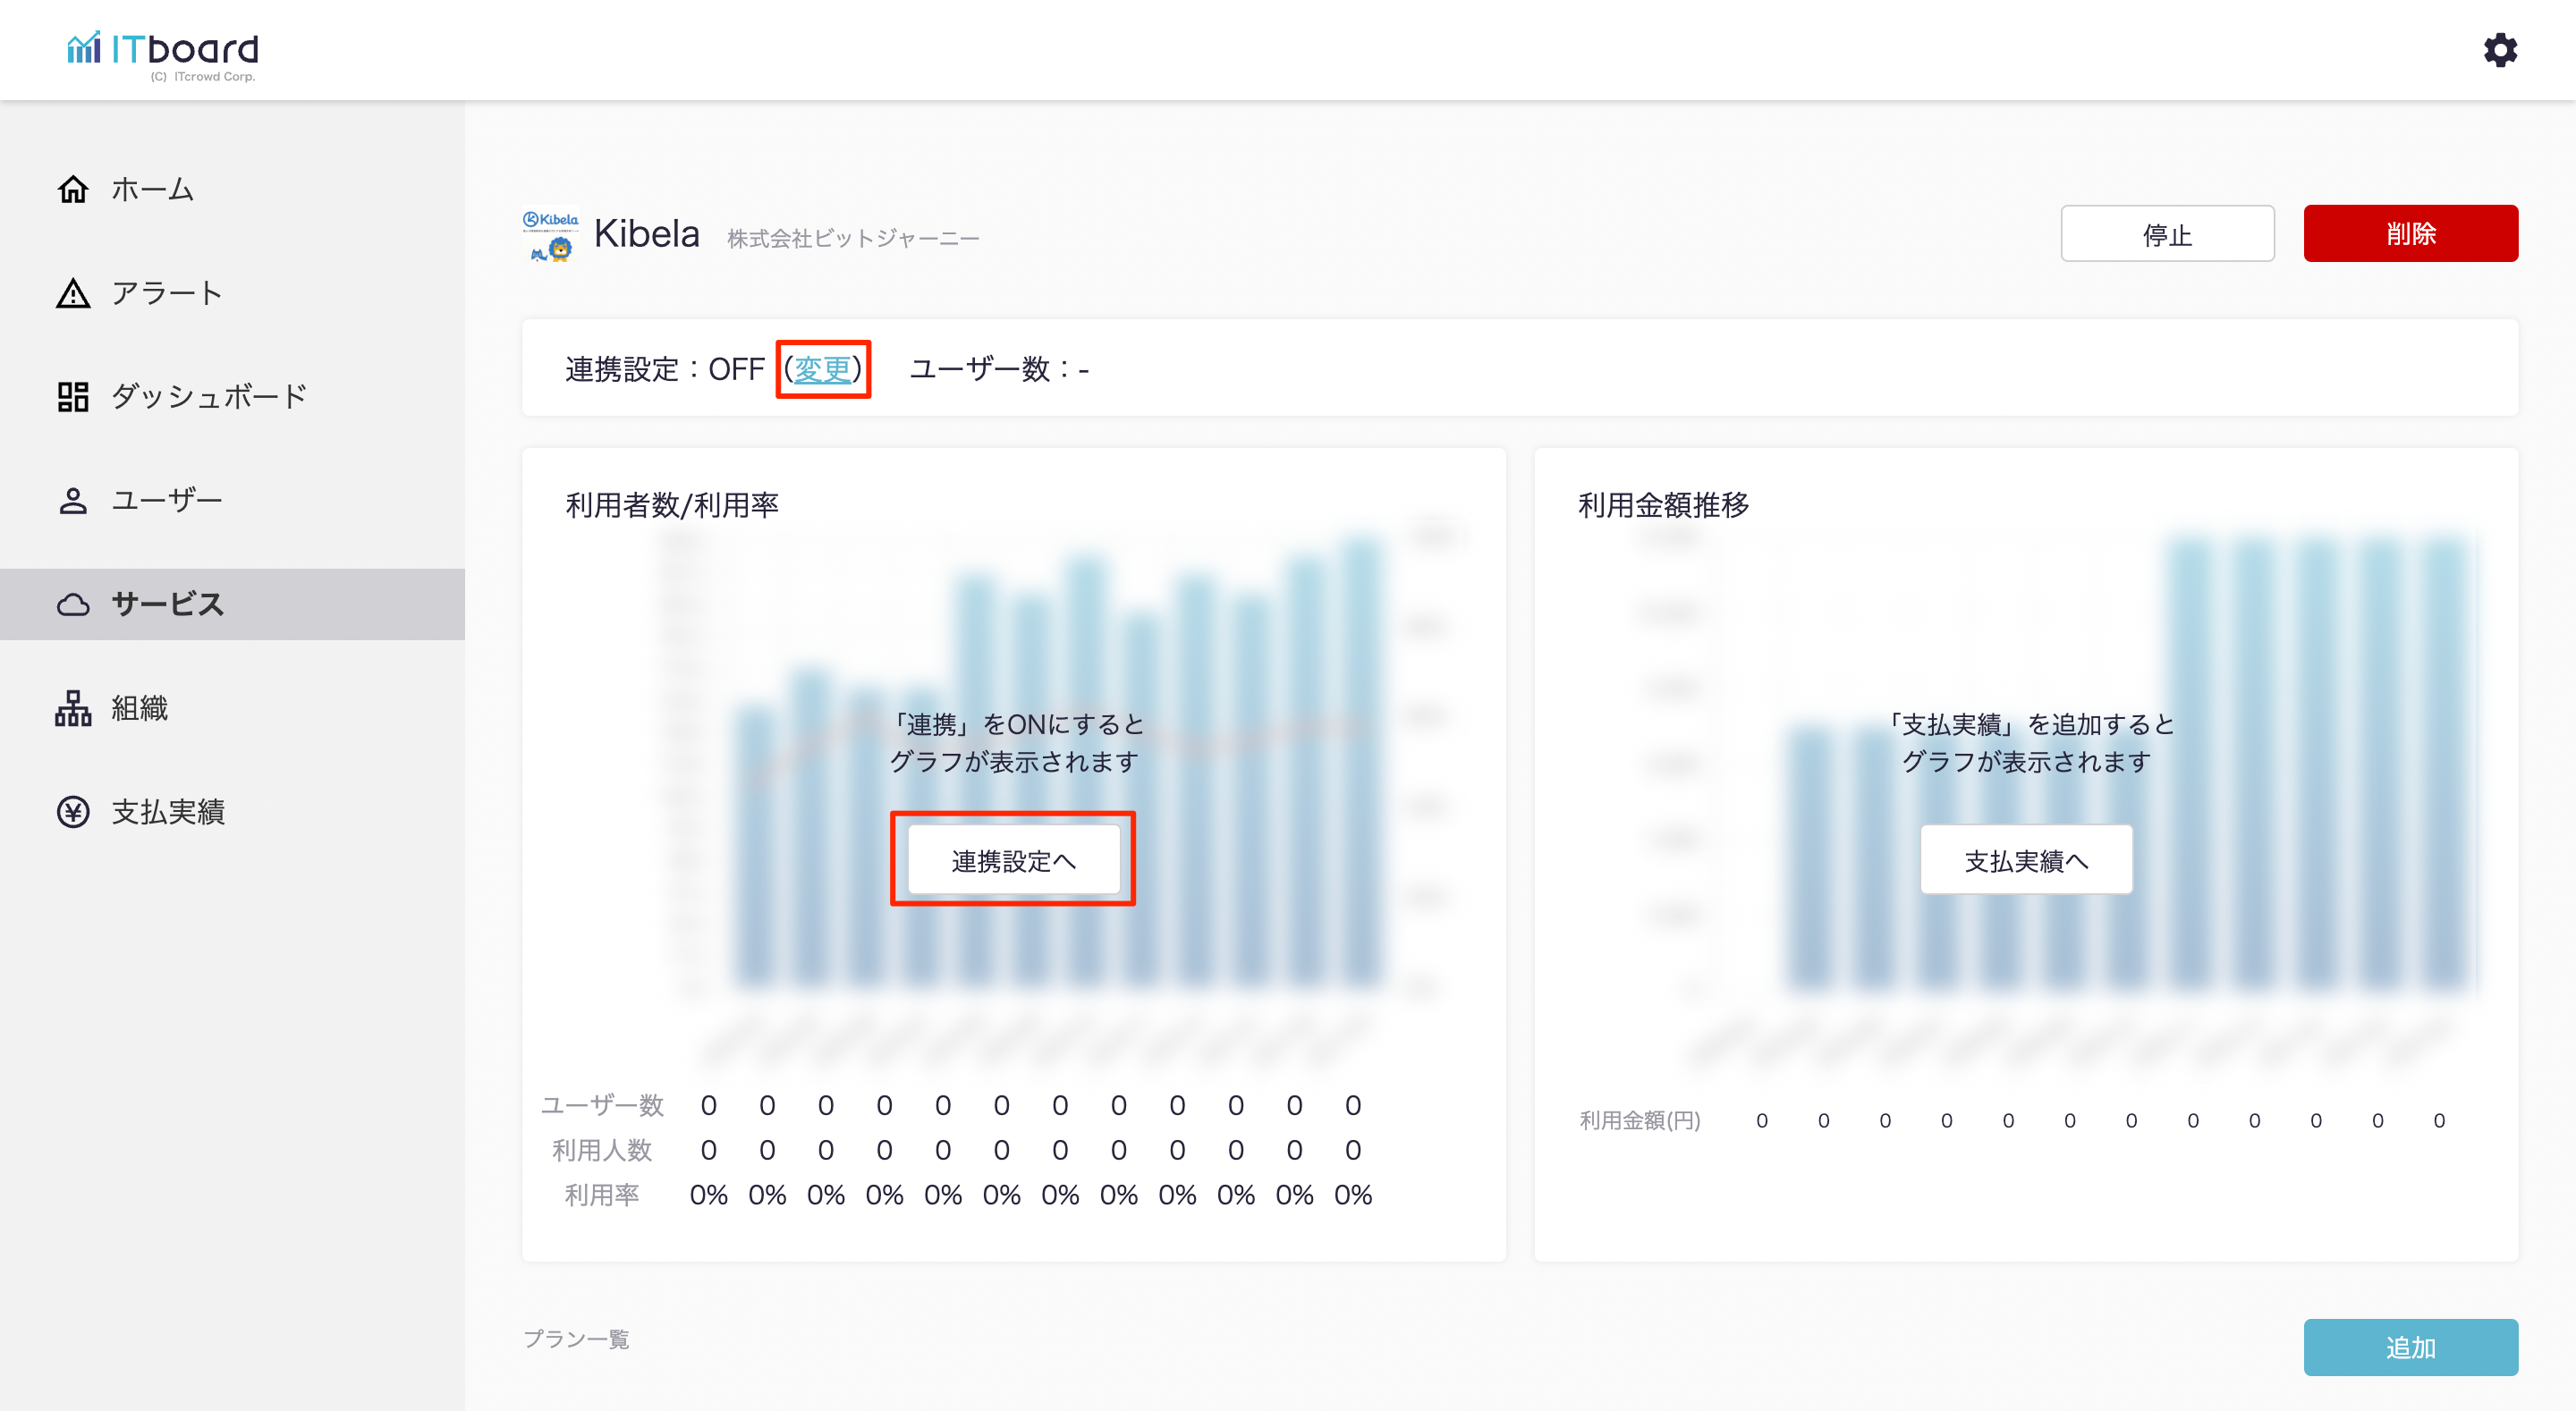This screenshot has width=2576, height=1411.
Task: Click the 変更 link for 連携設定
Action: tap(822, 369)
